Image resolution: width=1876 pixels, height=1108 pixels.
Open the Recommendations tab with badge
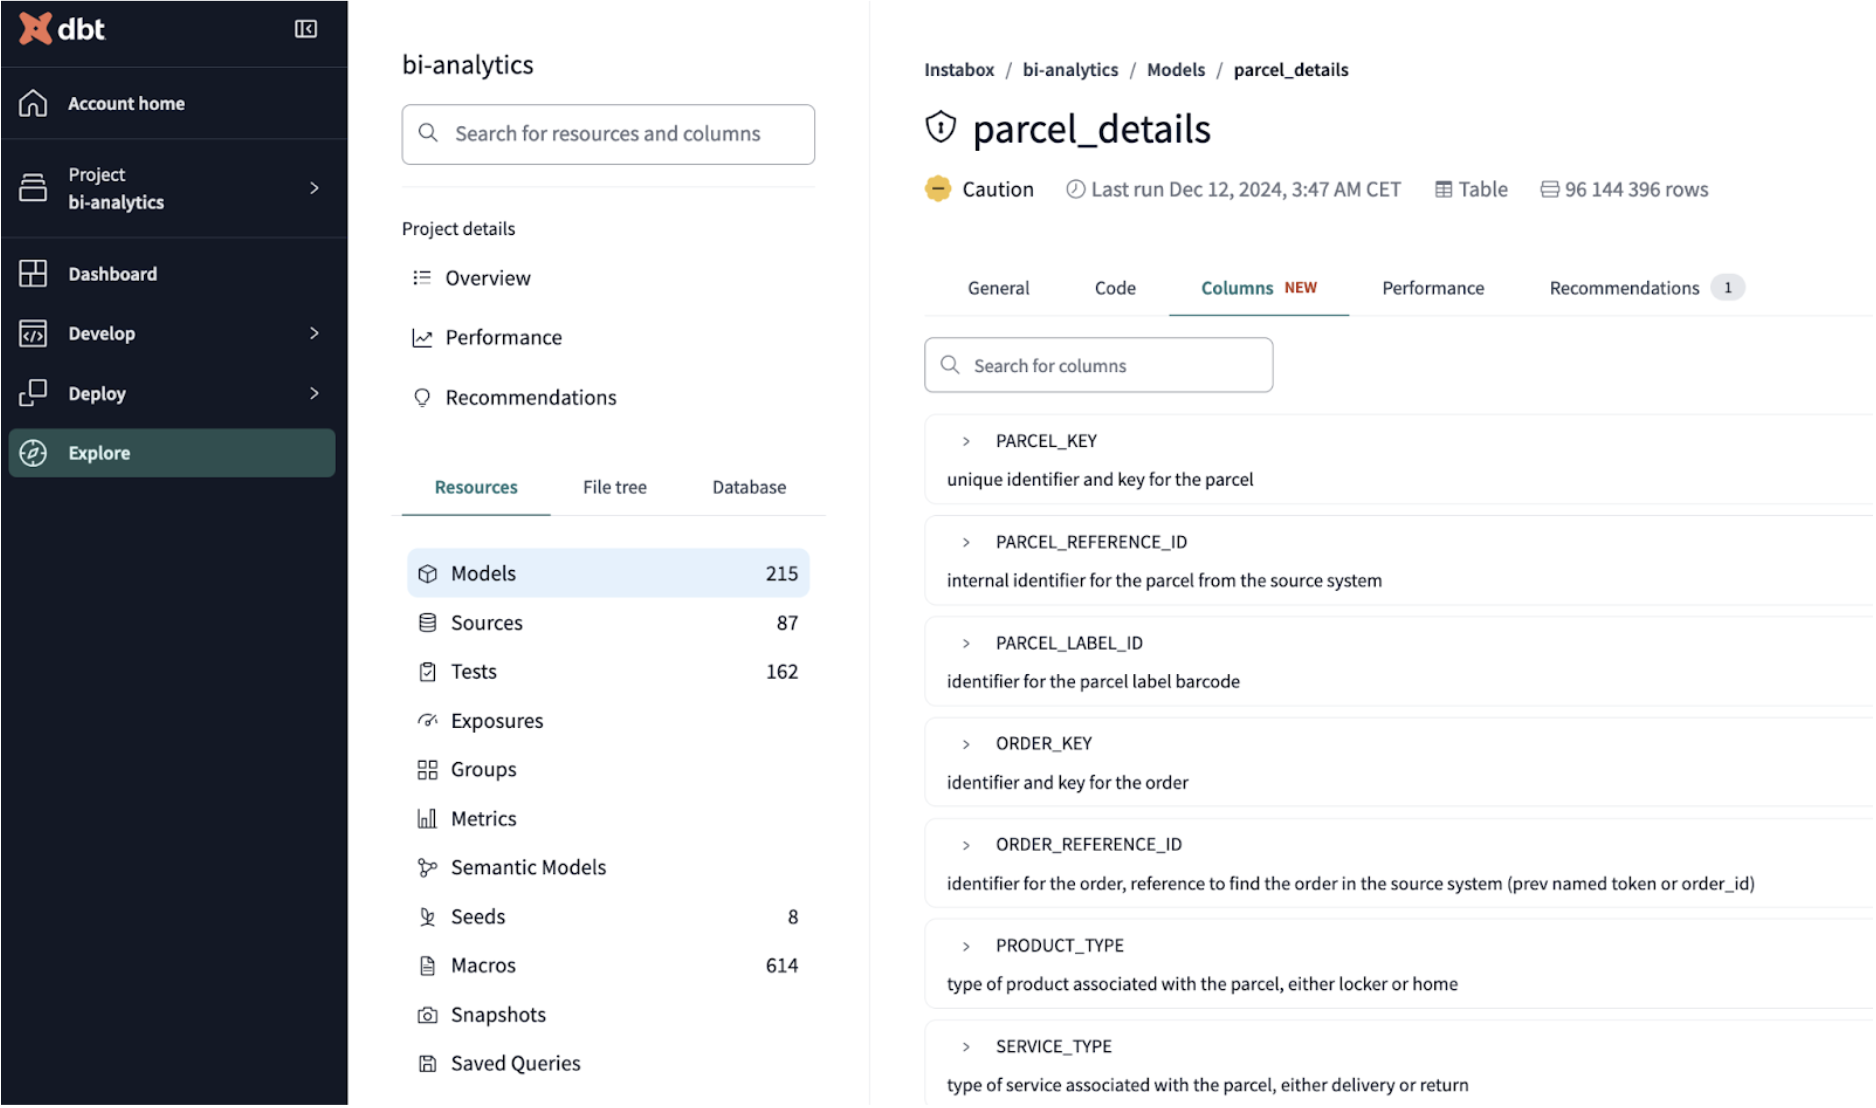coord(1646,288)
